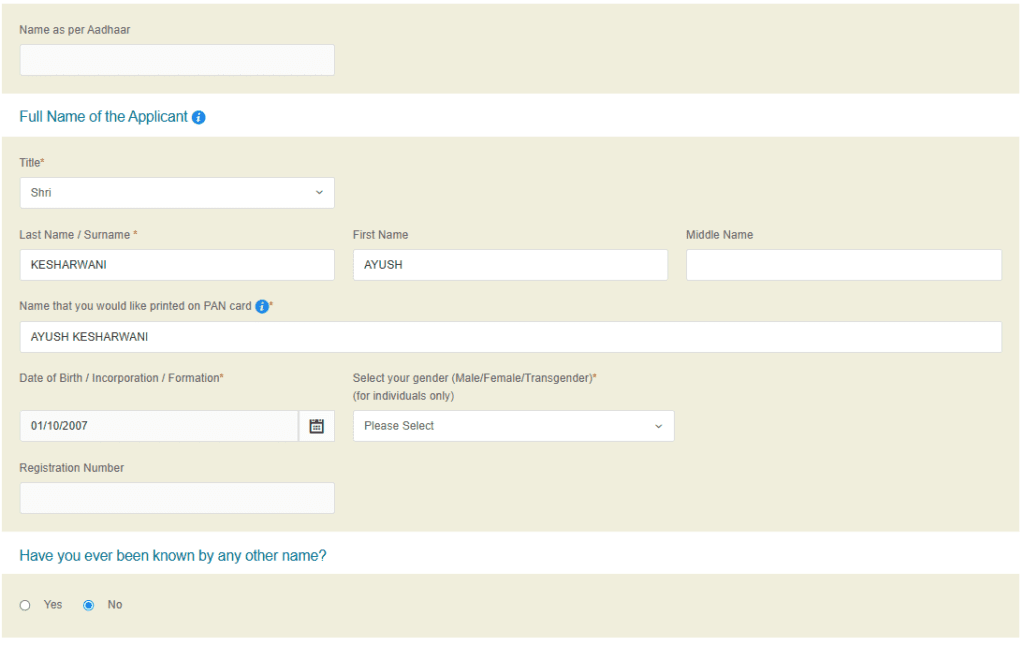1024x645 pixels.
Task: Click the Yes label next to its radio button
Action: [52, 604]
